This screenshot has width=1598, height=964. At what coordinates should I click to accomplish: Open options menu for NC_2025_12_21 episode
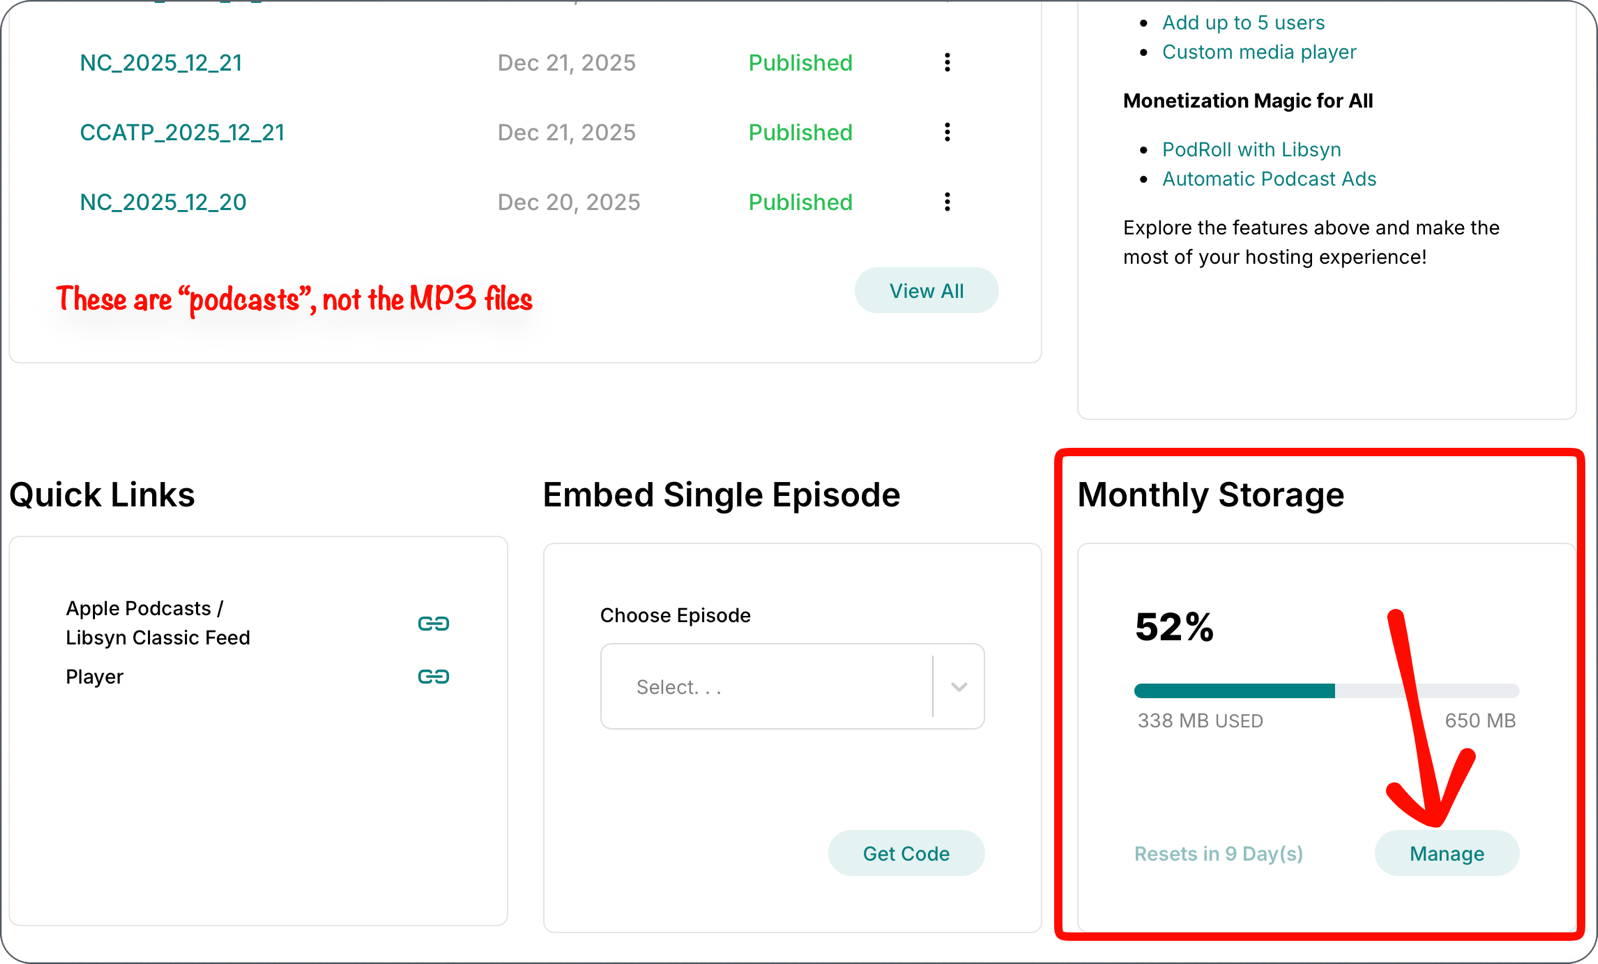click(x=947, y=62)
